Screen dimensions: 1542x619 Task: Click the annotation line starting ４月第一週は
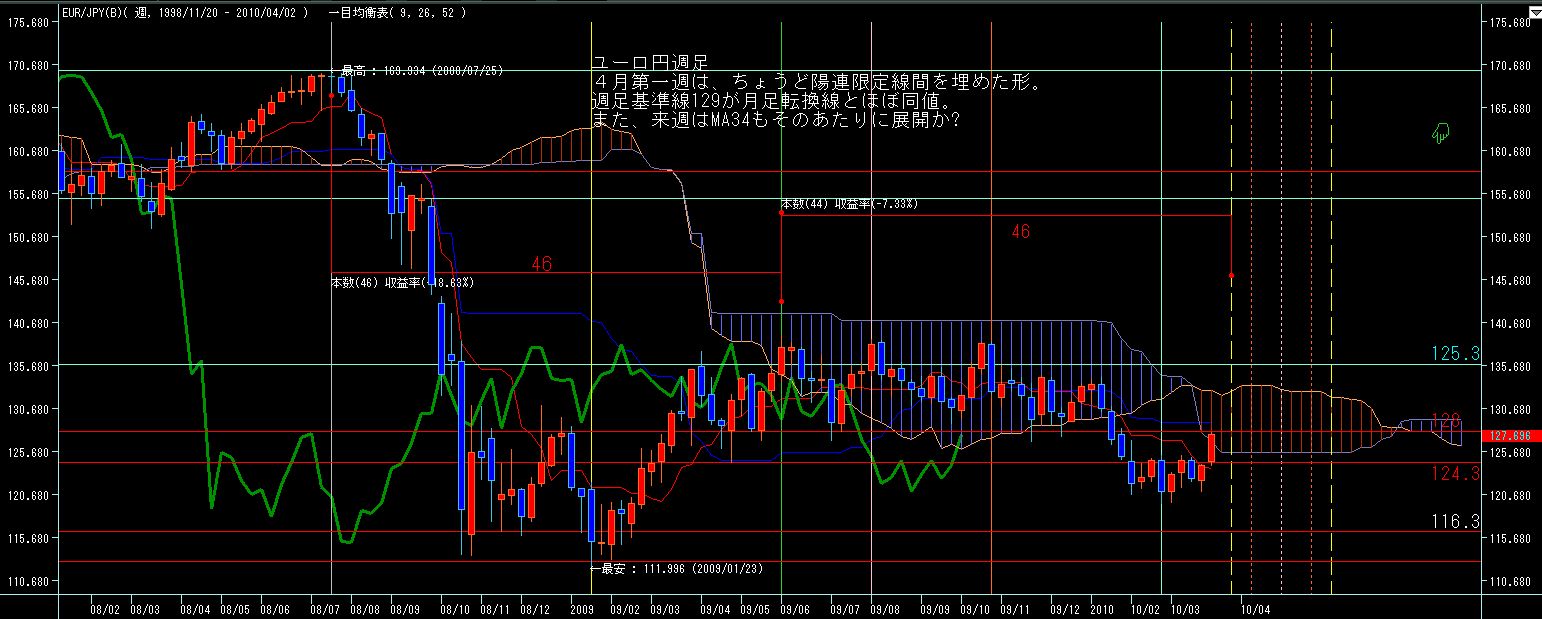pos(818,82)
